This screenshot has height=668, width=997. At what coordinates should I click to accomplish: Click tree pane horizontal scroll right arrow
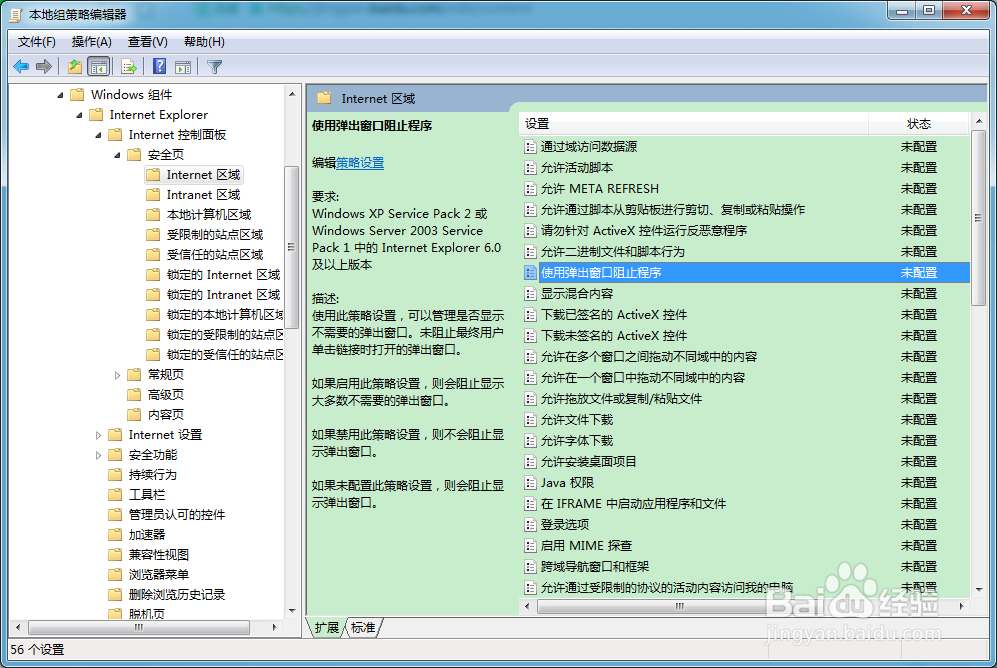pos(275,627)
